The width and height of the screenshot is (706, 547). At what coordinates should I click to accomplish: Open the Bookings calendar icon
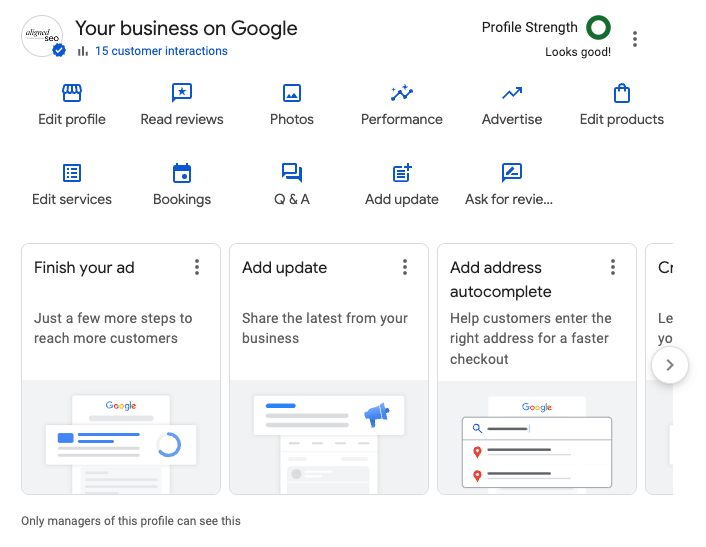[x=182, y=173]
